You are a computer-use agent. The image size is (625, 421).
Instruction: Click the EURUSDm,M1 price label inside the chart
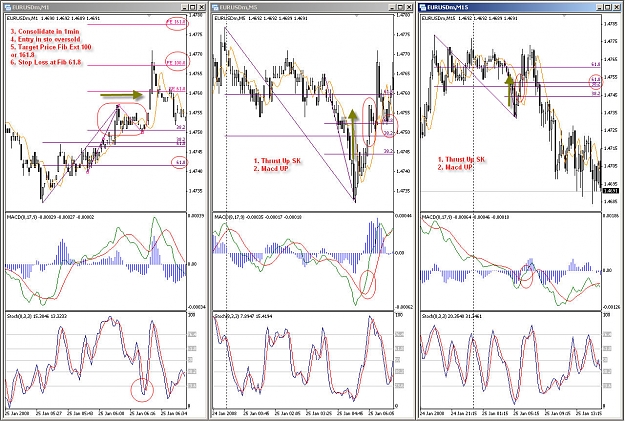click(53, 18)
